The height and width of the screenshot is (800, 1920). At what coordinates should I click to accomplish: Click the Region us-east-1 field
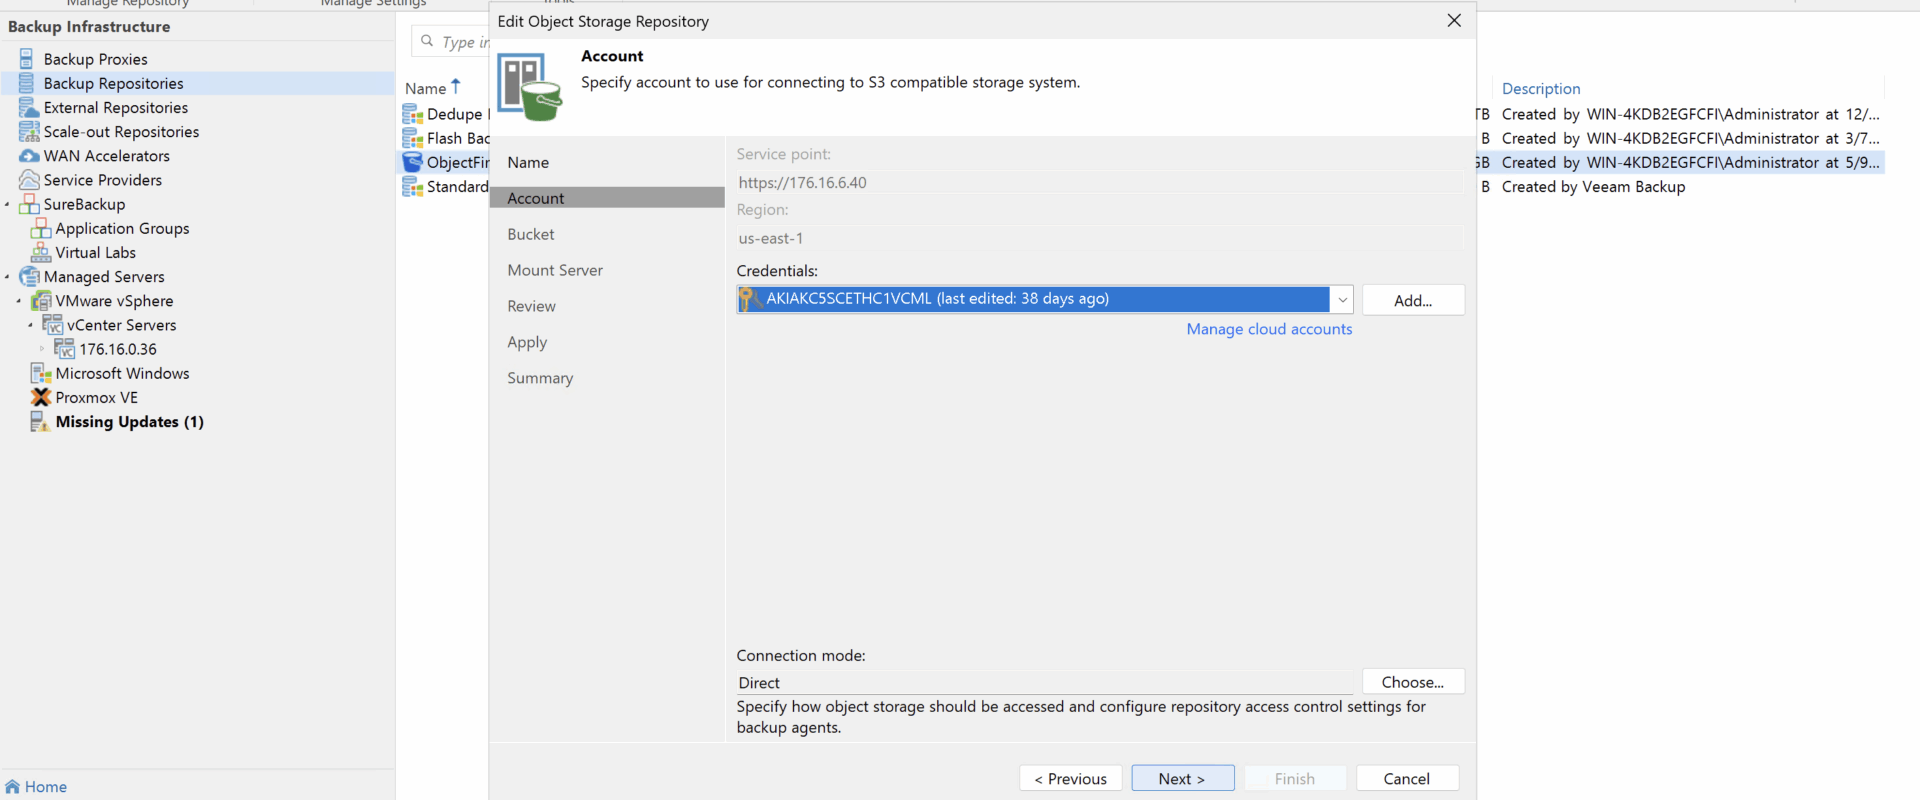click(x=1100, y=238)
